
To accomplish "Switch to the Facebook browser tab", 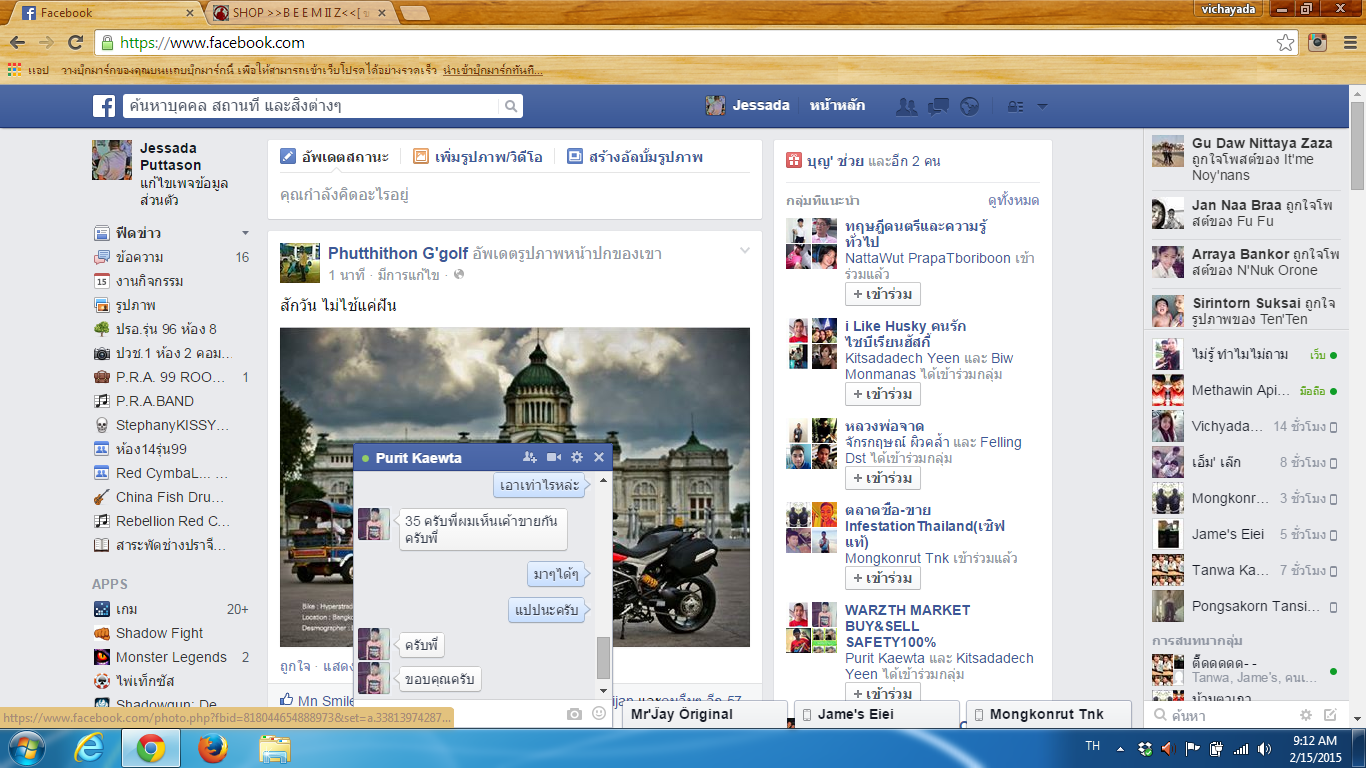I will pos(105,13).
